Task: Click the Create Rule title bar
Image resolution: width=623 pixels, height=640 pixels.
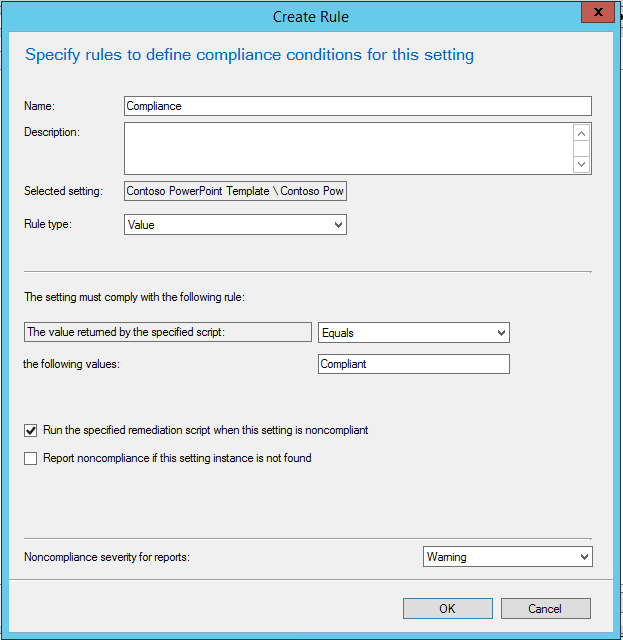Action: click(x=310, y=17)
